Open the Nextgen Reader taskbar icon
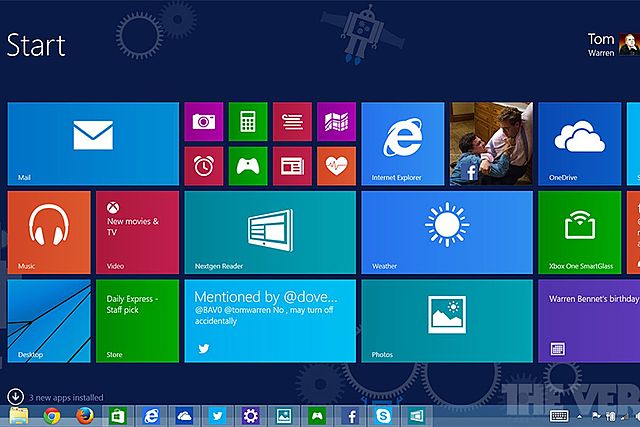 [x=416, y=416]
